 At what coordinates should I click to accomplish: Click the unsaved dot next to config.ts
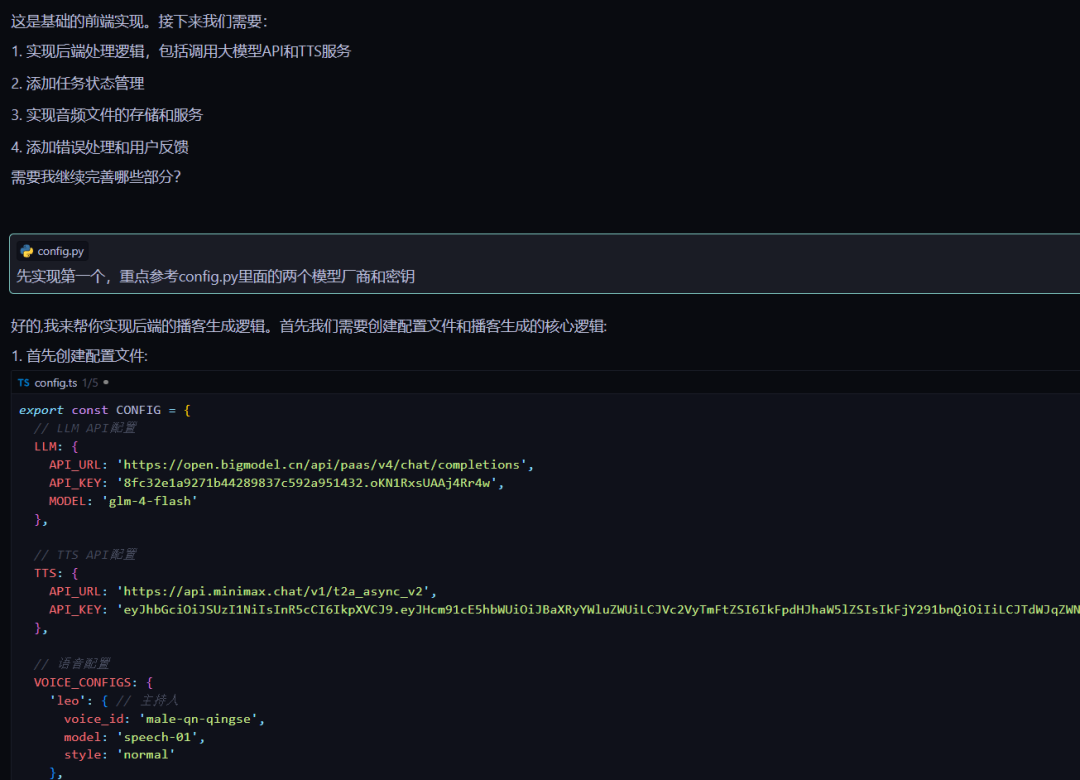(x=106, y=383)
